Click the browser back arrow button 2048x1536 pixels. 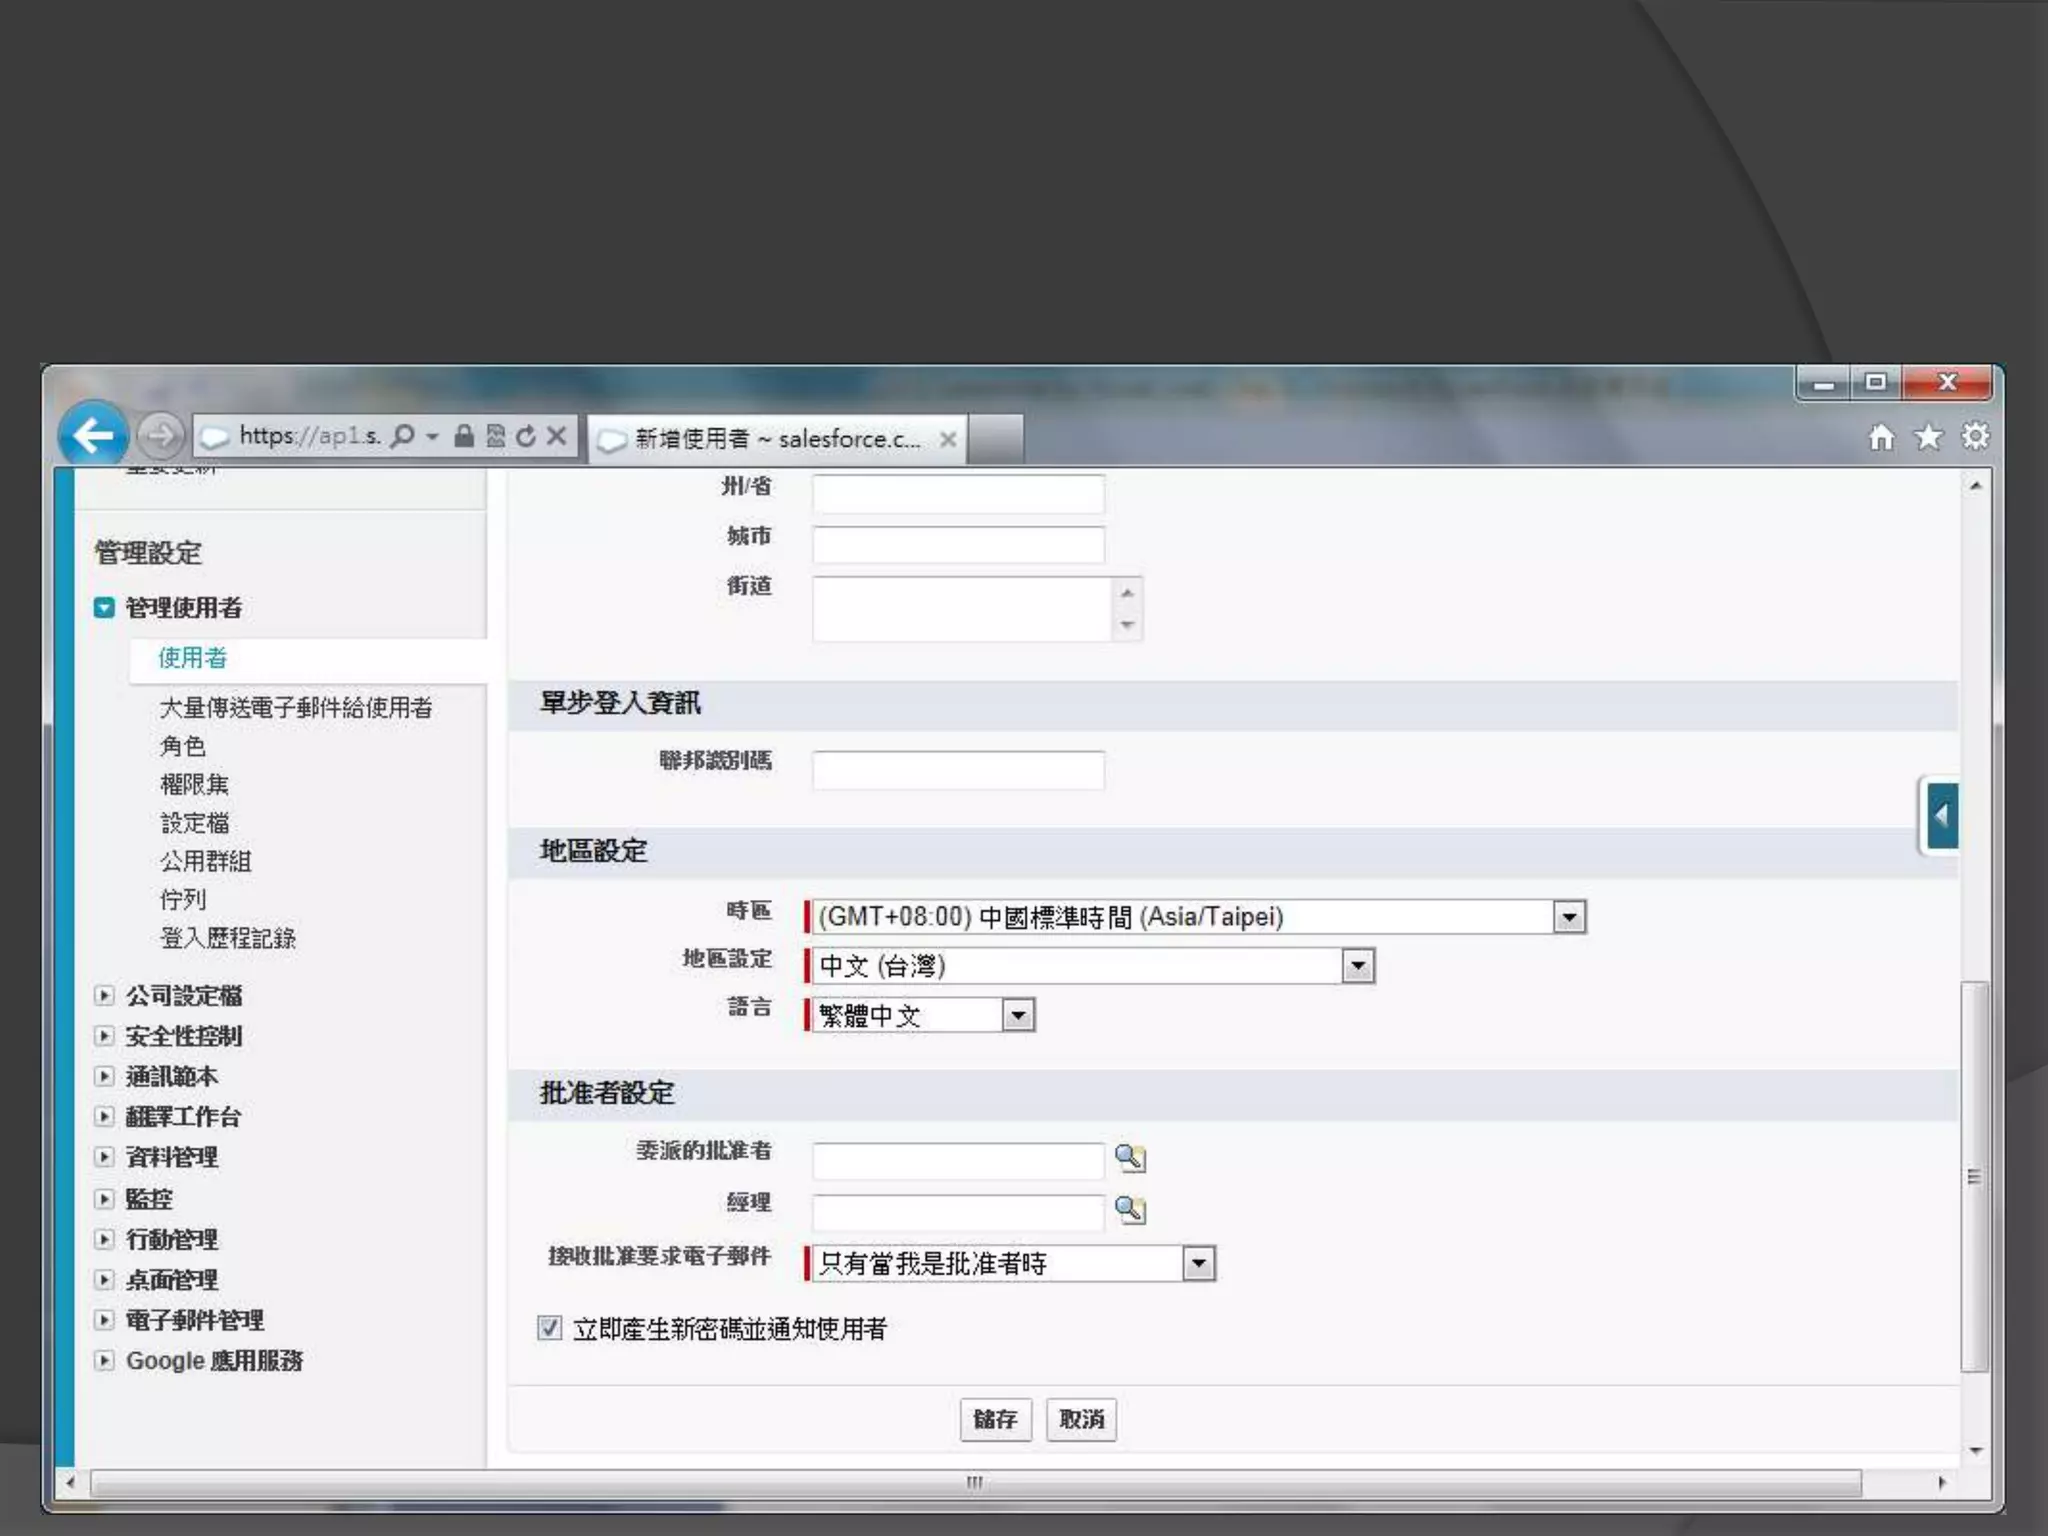(x=93, y=435)
